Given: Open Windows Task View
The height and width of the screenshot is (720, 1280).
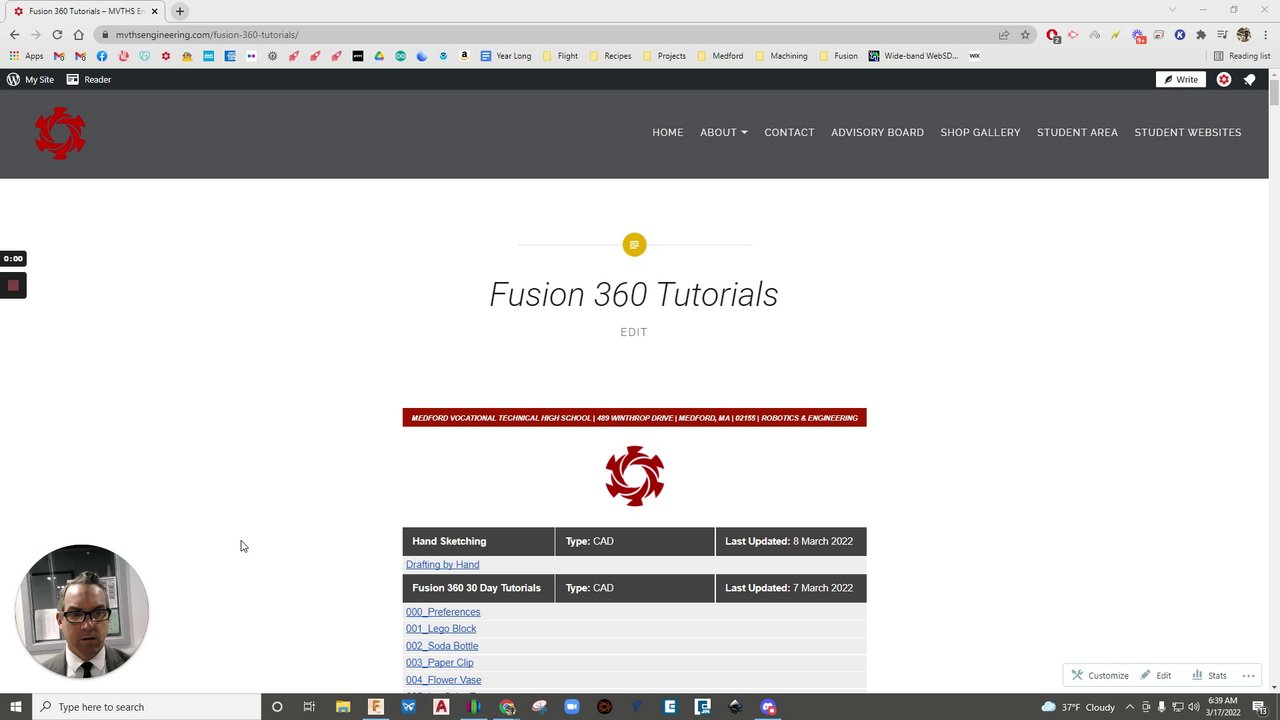Looking at the screenshot, I should tap(309, 707).
